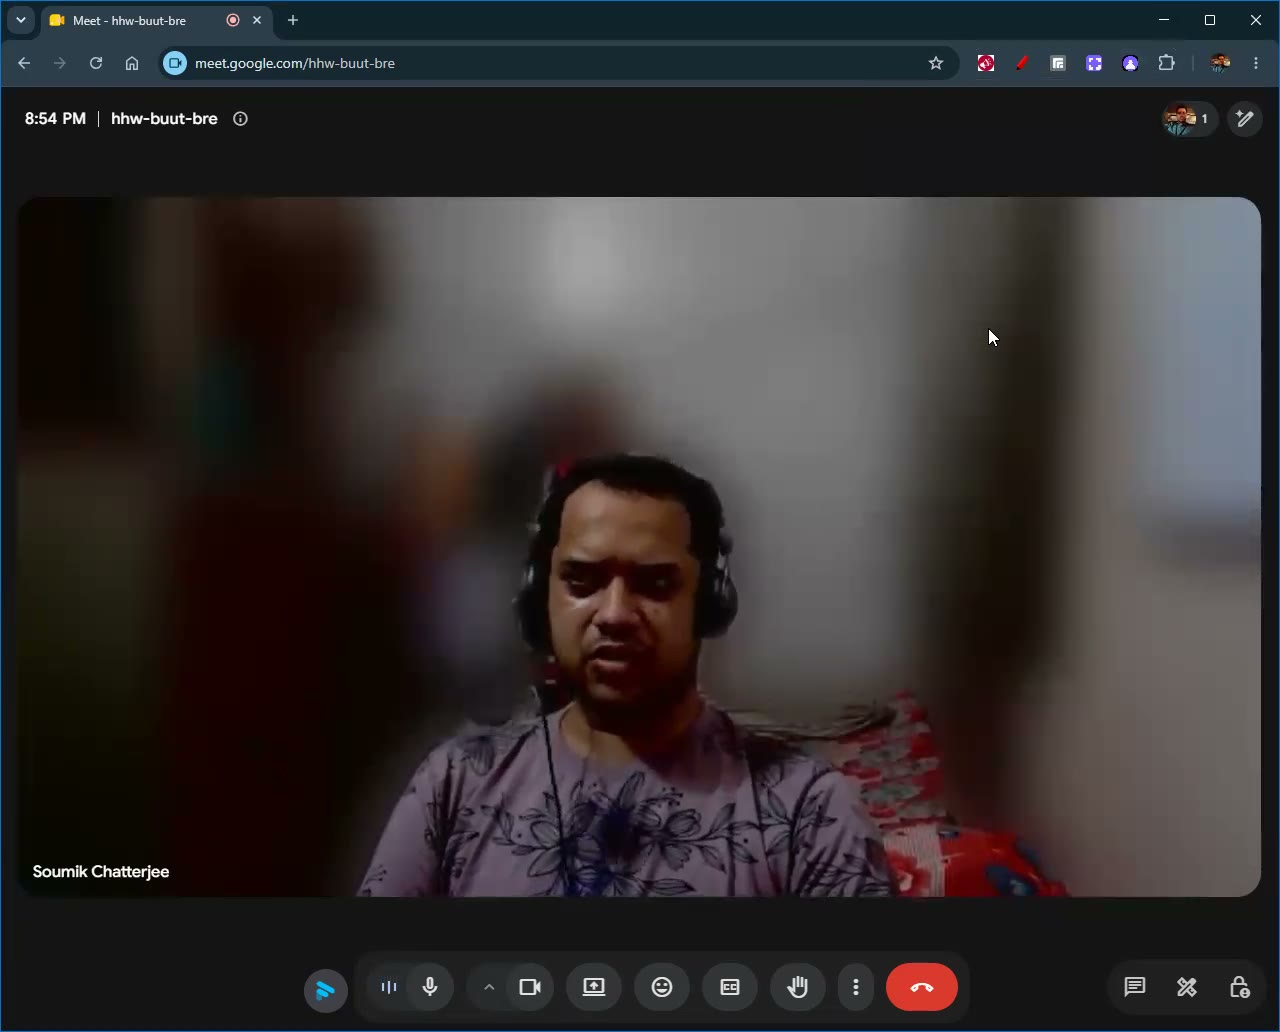Open a new browser tab
The width and height of the screenshot is (1280, 1032).
tap(293, 20)
